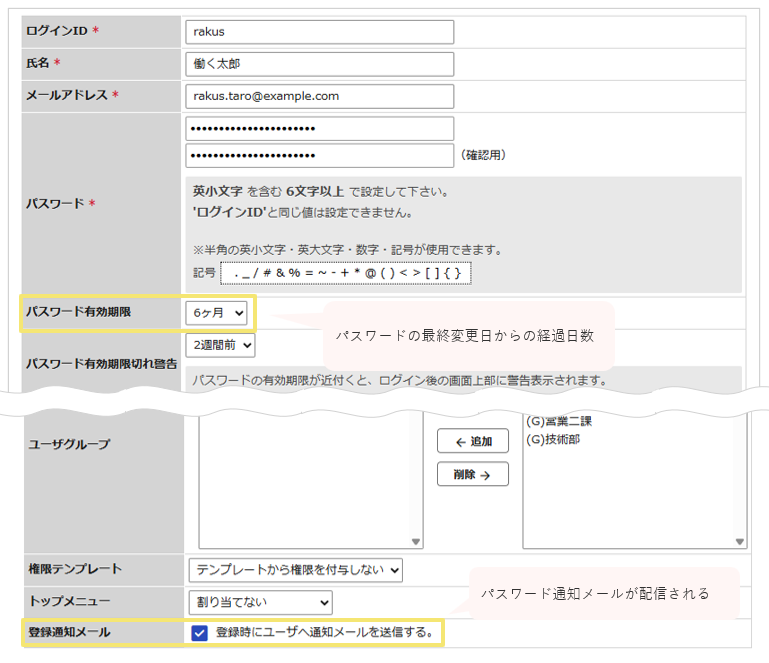Click the 削除 → button
Viewport: 769px width, 663px height.
(473, 474)
